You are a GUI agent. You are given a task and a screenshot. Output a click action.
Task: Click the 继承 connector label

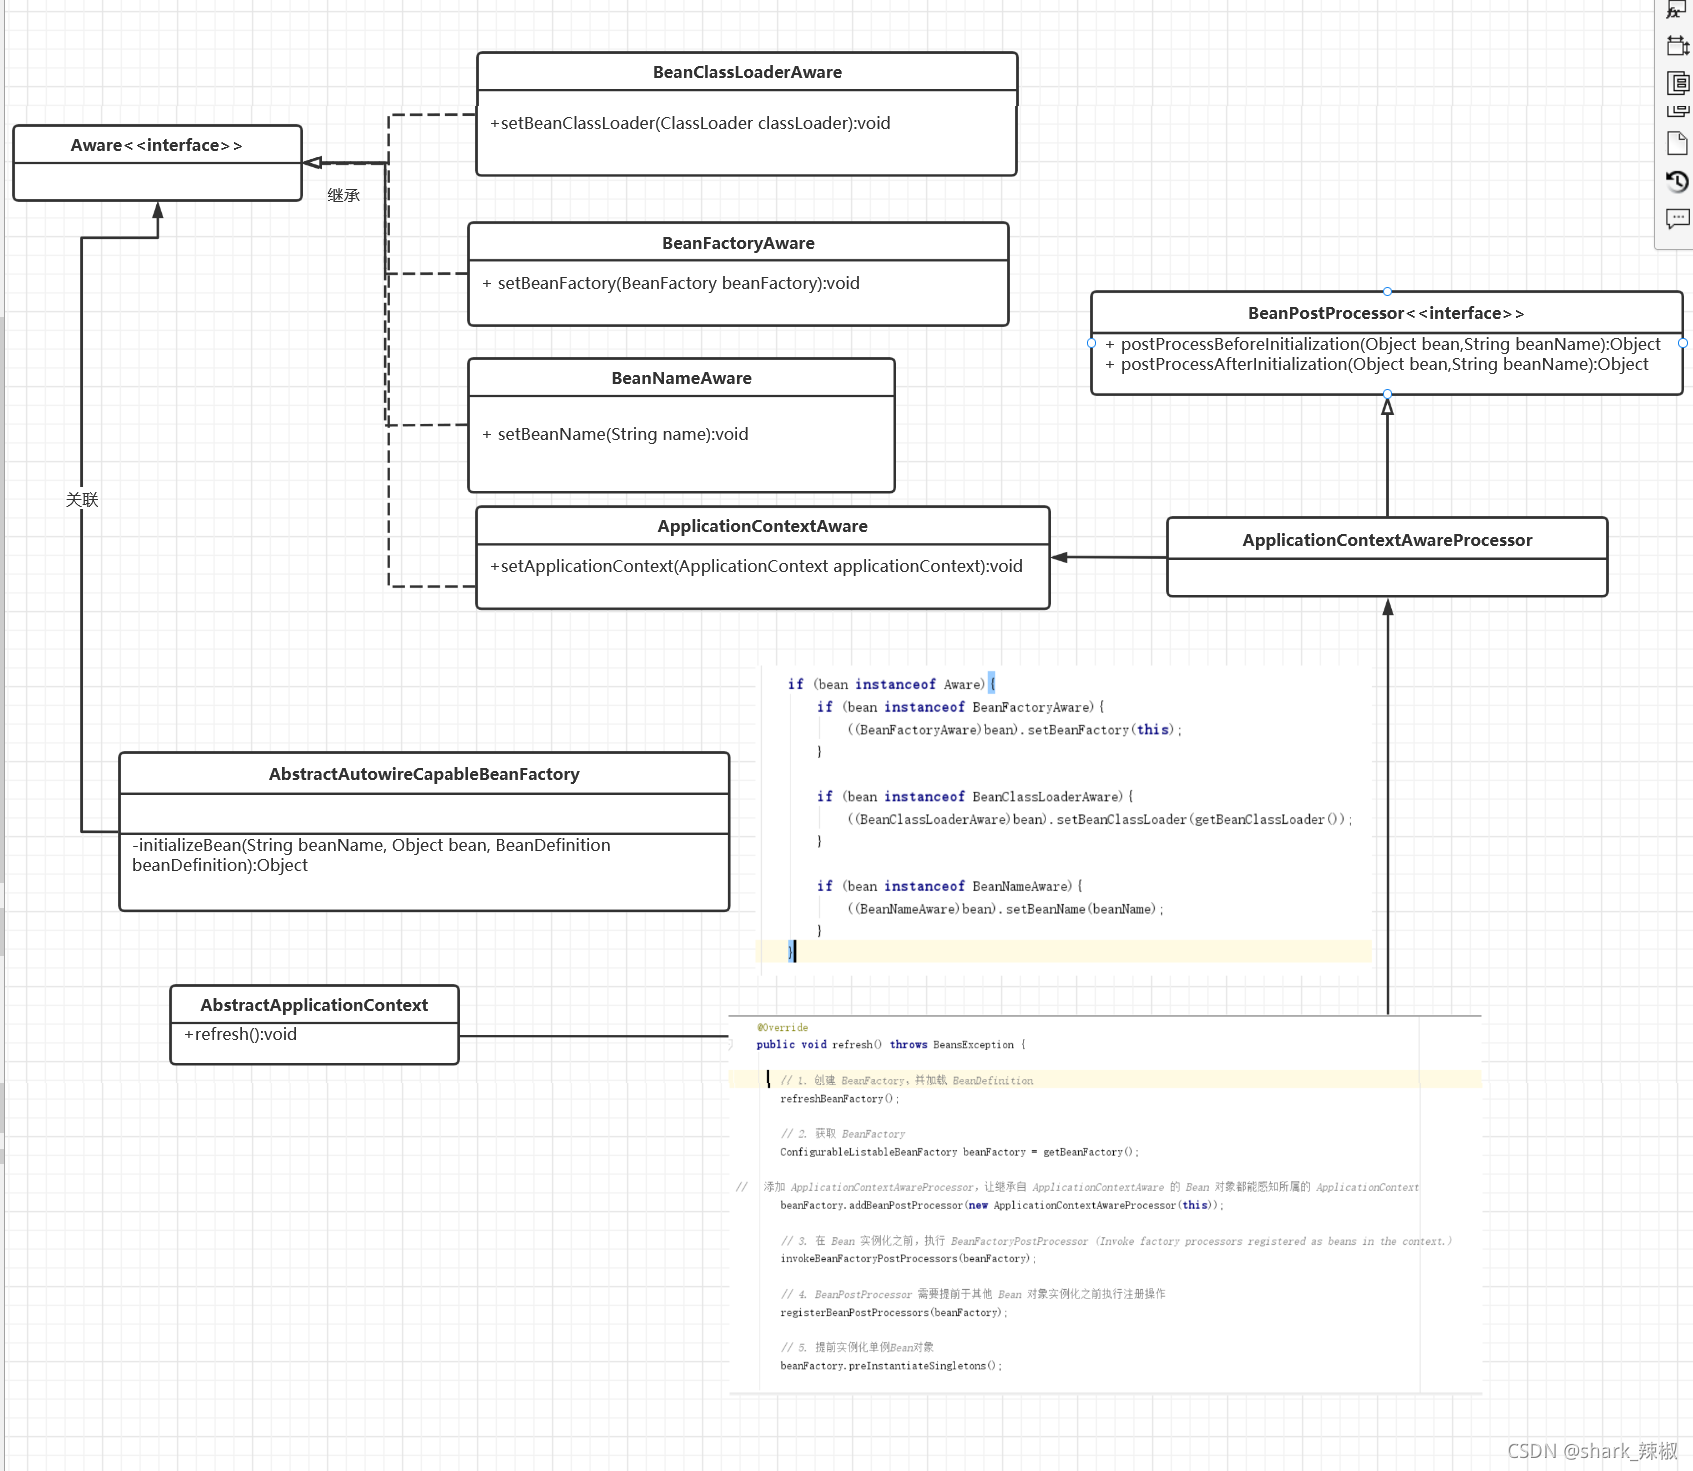click(343, 195)
